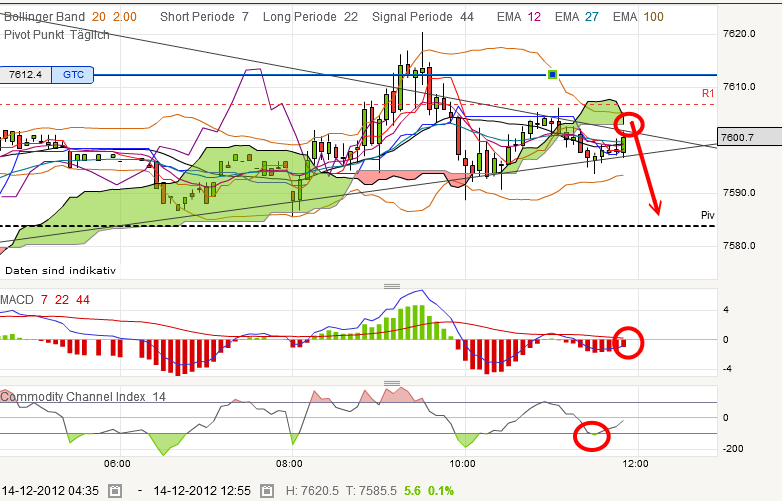The height and width of the screenshot is (501, 782).
Task: Click the start date 14-12-2012 04:35
Action: coord(50,491)
